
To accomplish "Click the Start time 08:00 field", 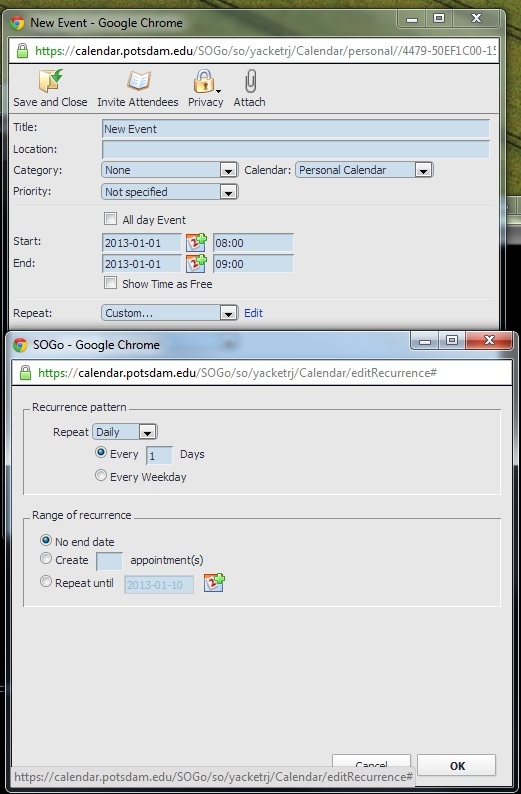I will pyautogui.click(x=253, y=243).
